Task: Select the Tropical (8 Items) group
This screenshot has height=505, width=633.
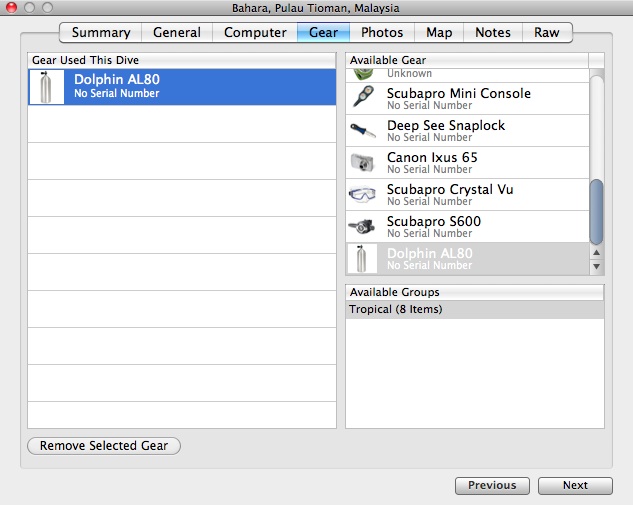Action: pyautogui.click(x=474, y=310)
